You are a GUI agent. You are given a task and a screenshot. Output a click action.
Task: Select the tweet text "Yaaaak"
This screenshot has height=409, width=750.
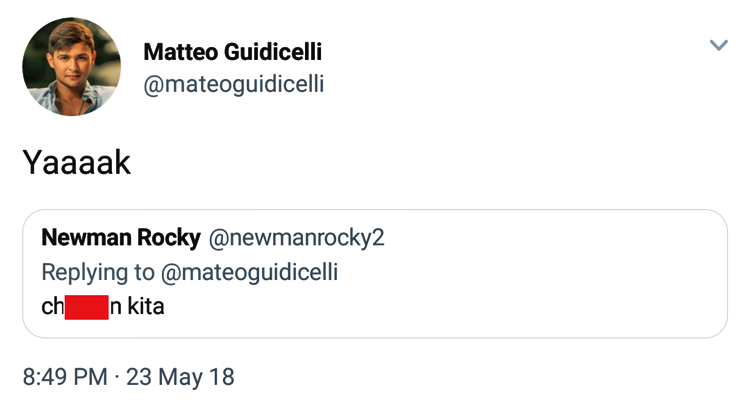77,162
